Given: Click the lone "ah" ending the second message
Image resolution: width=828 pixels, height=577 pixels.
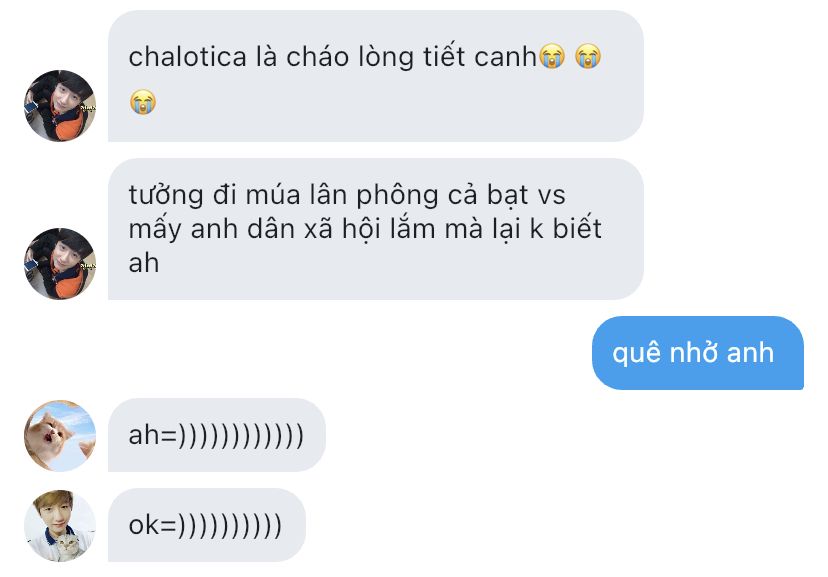Looking at the screenshot, I should point(144,263).
